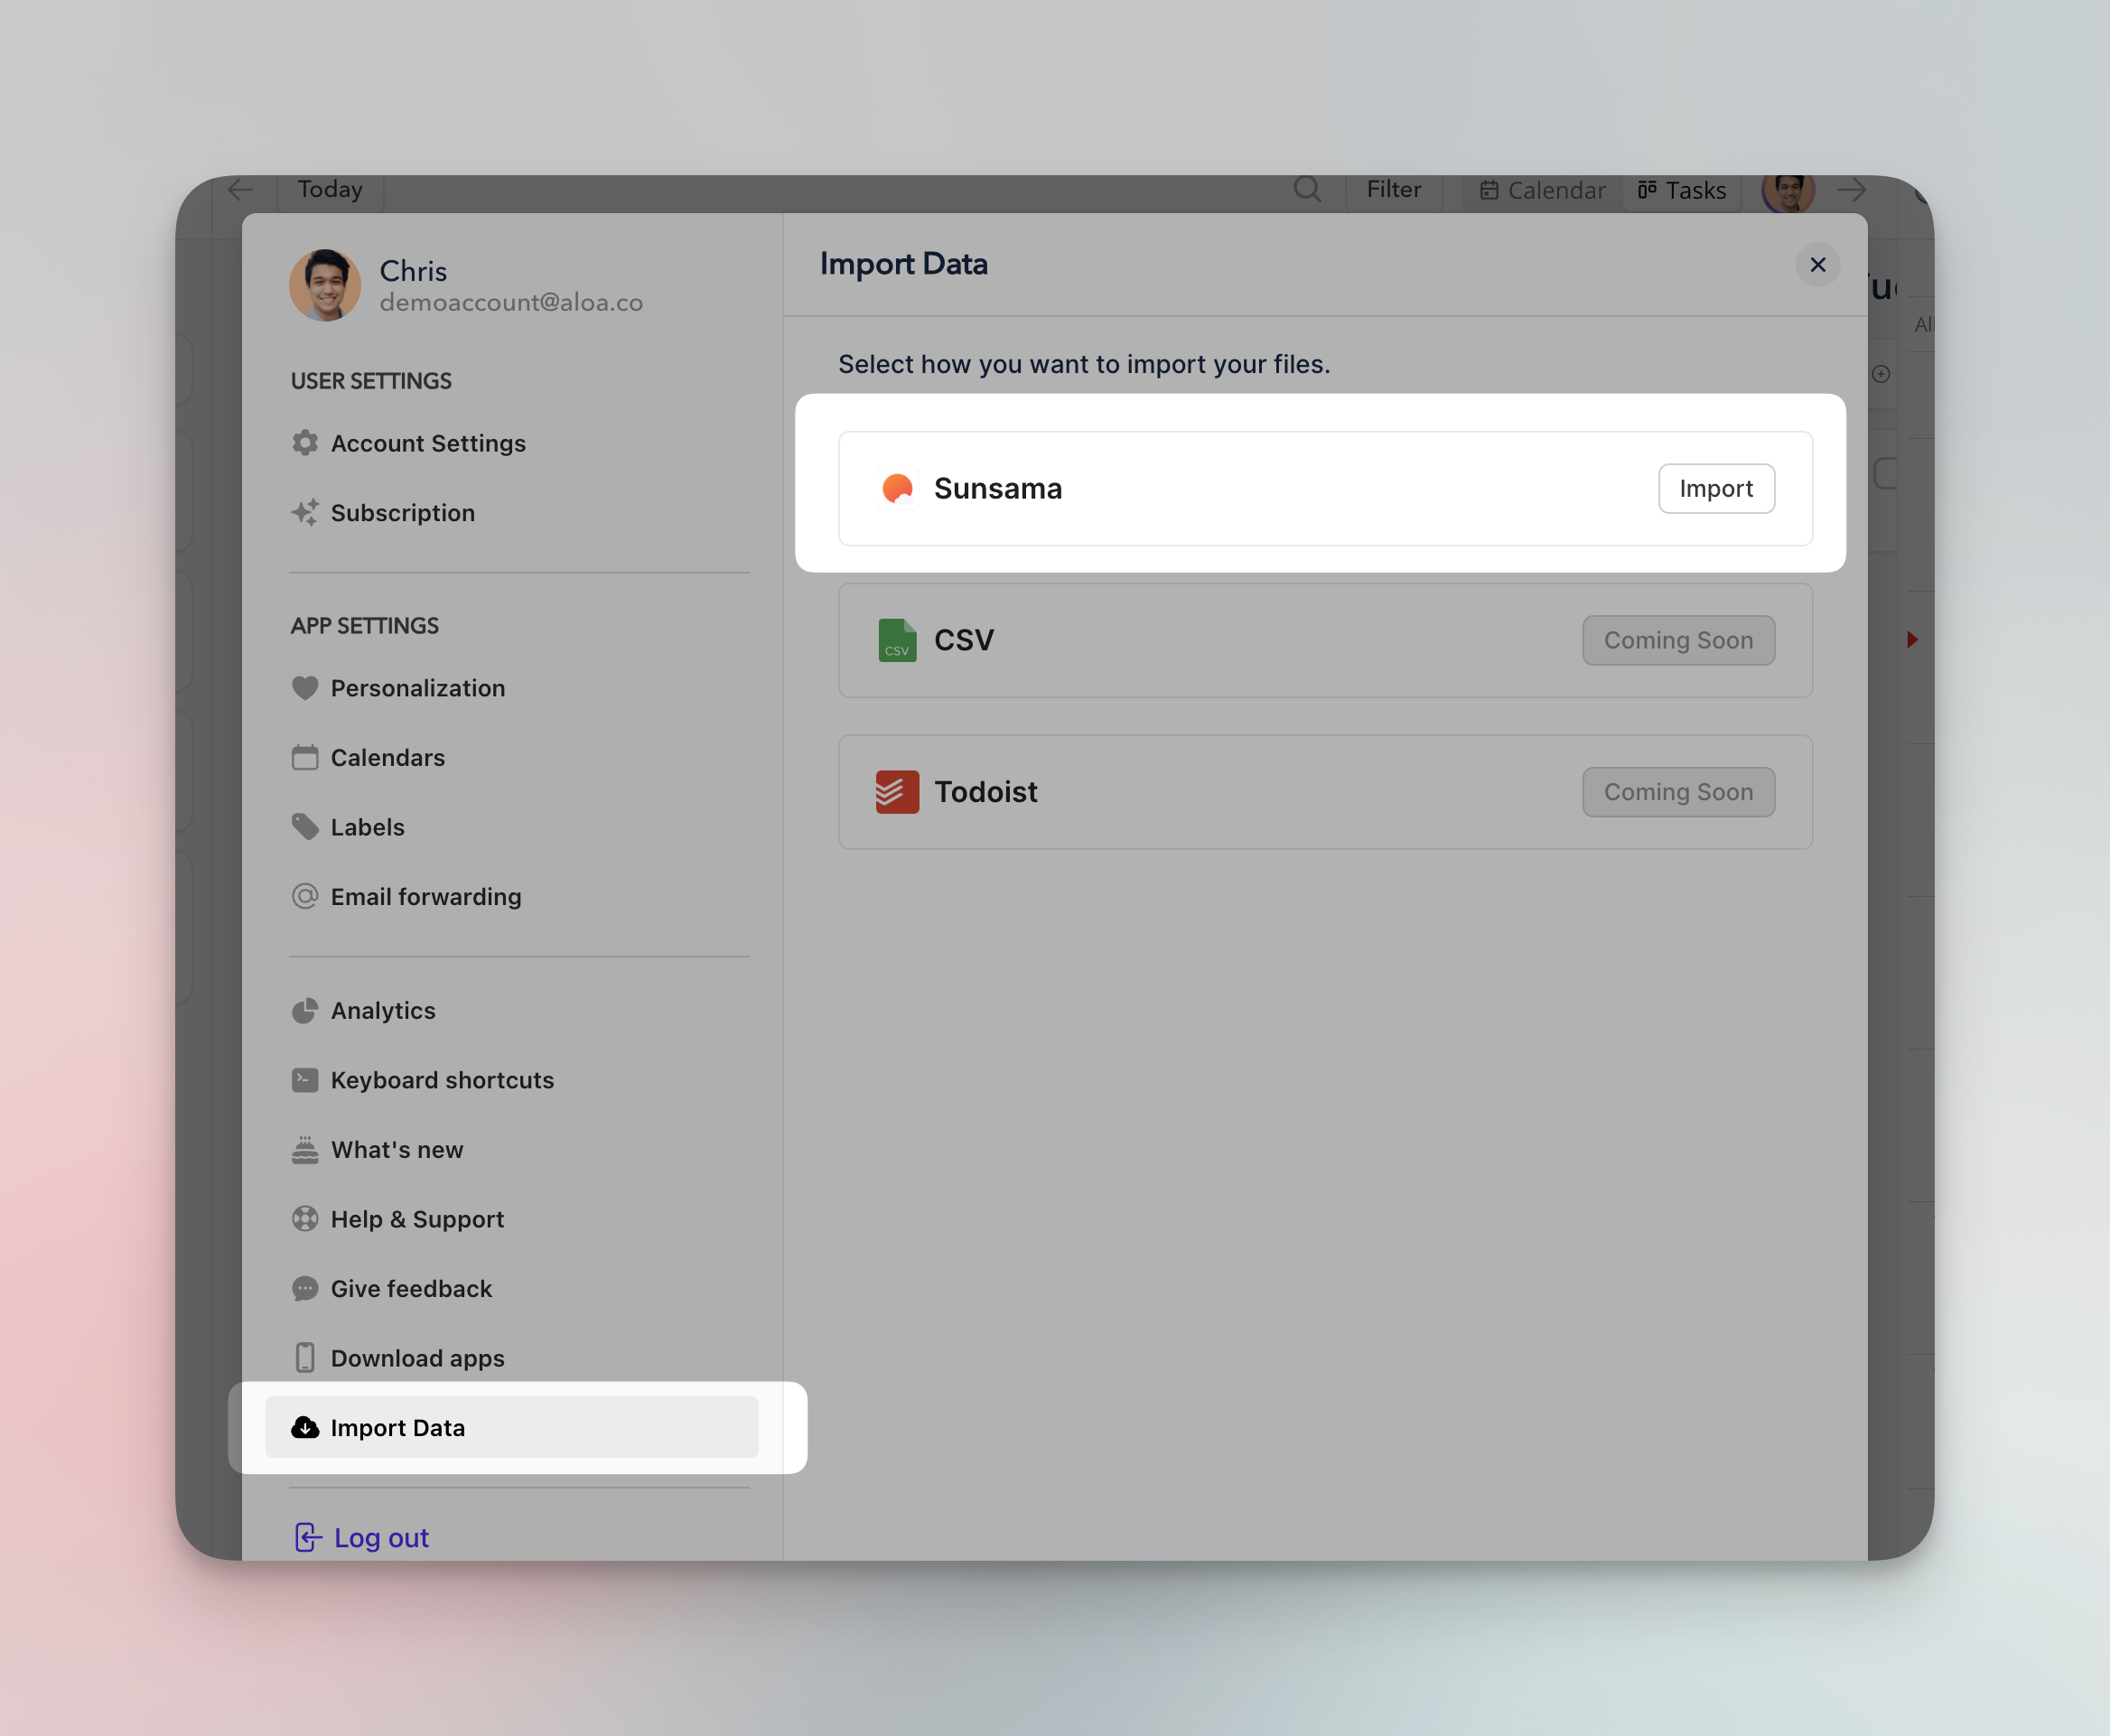Image resolution: width=2110 pixels, height=1736 pixels.
Task: Switch to the Tasks view tab
Action: point(1682,190)
